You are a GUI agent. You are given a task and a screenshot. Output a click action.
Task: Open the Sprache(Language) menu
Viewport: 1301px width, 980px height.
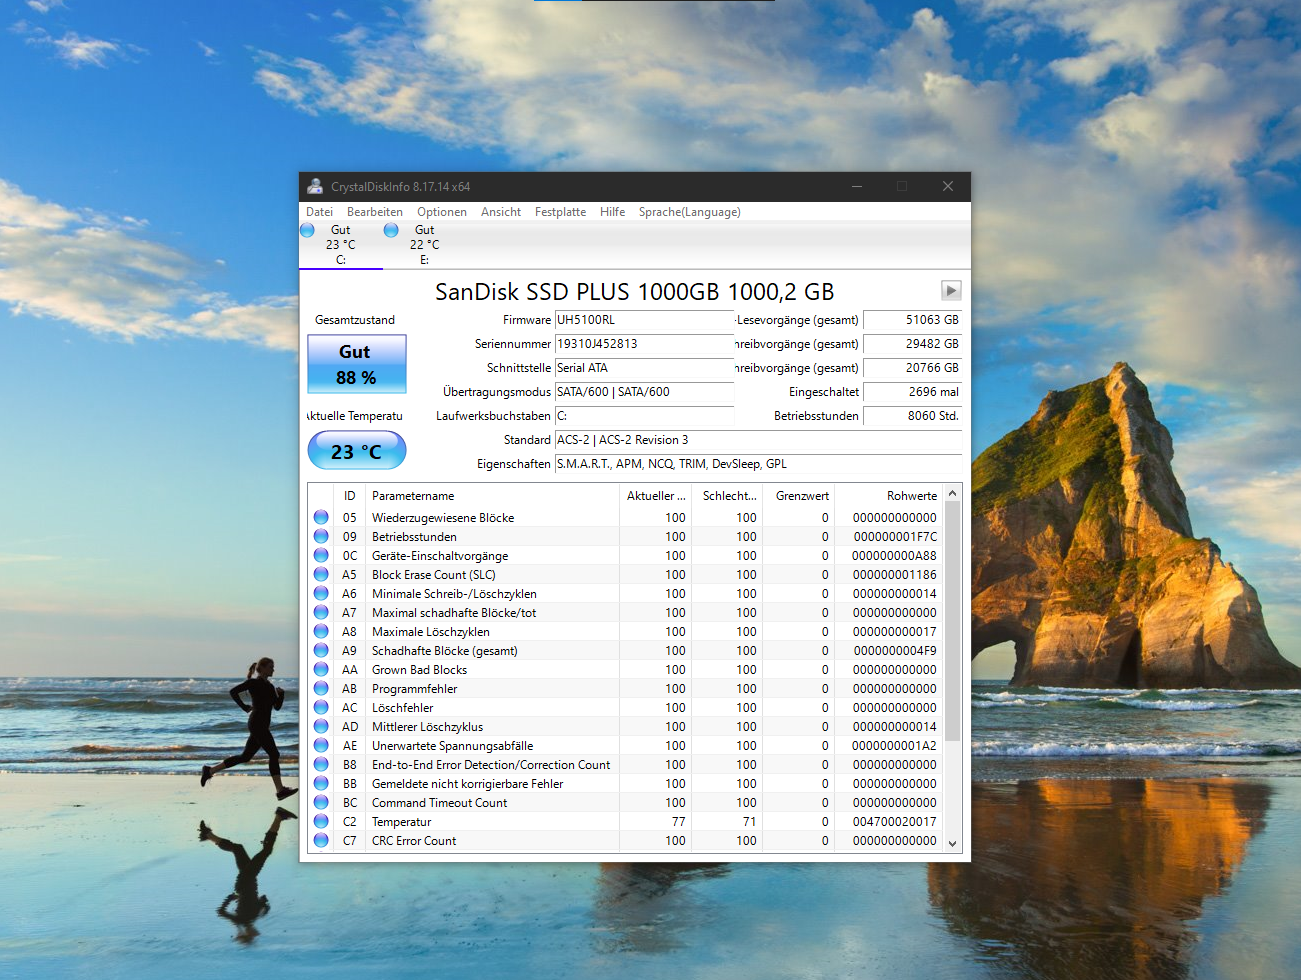pyautogui.click(x=689, y=212)
